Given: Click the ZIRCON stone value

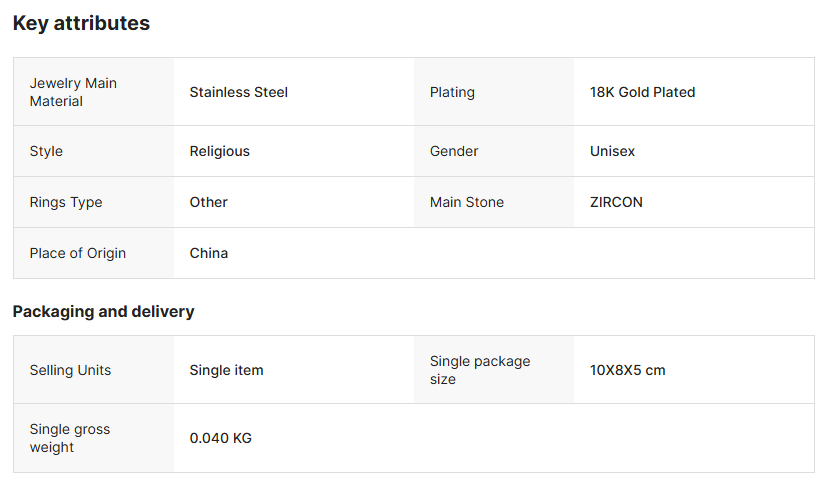Looking at the screenshot, I should [x=616, y=202].
